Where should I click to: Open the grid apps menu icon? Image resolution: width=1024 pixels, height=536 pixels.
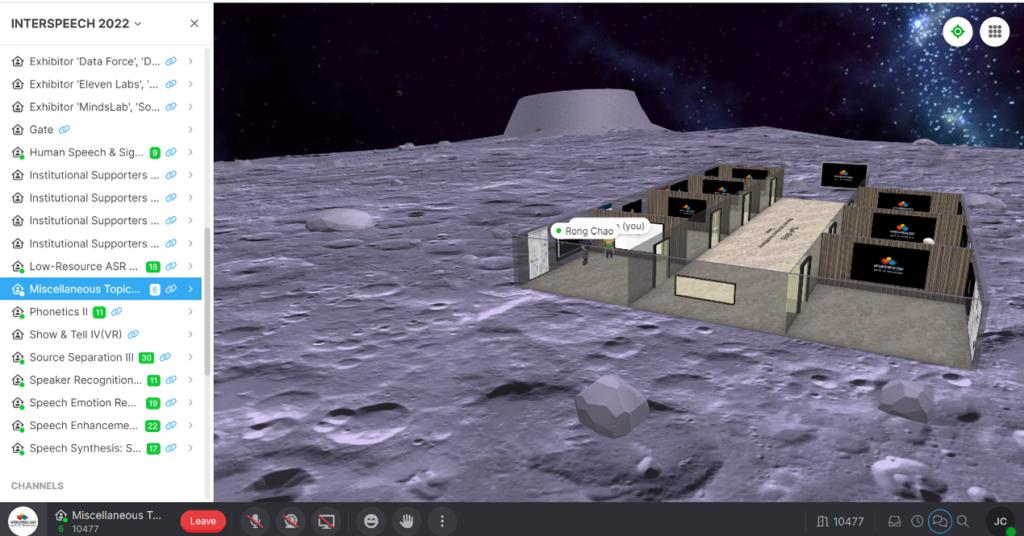pos(994,32)
